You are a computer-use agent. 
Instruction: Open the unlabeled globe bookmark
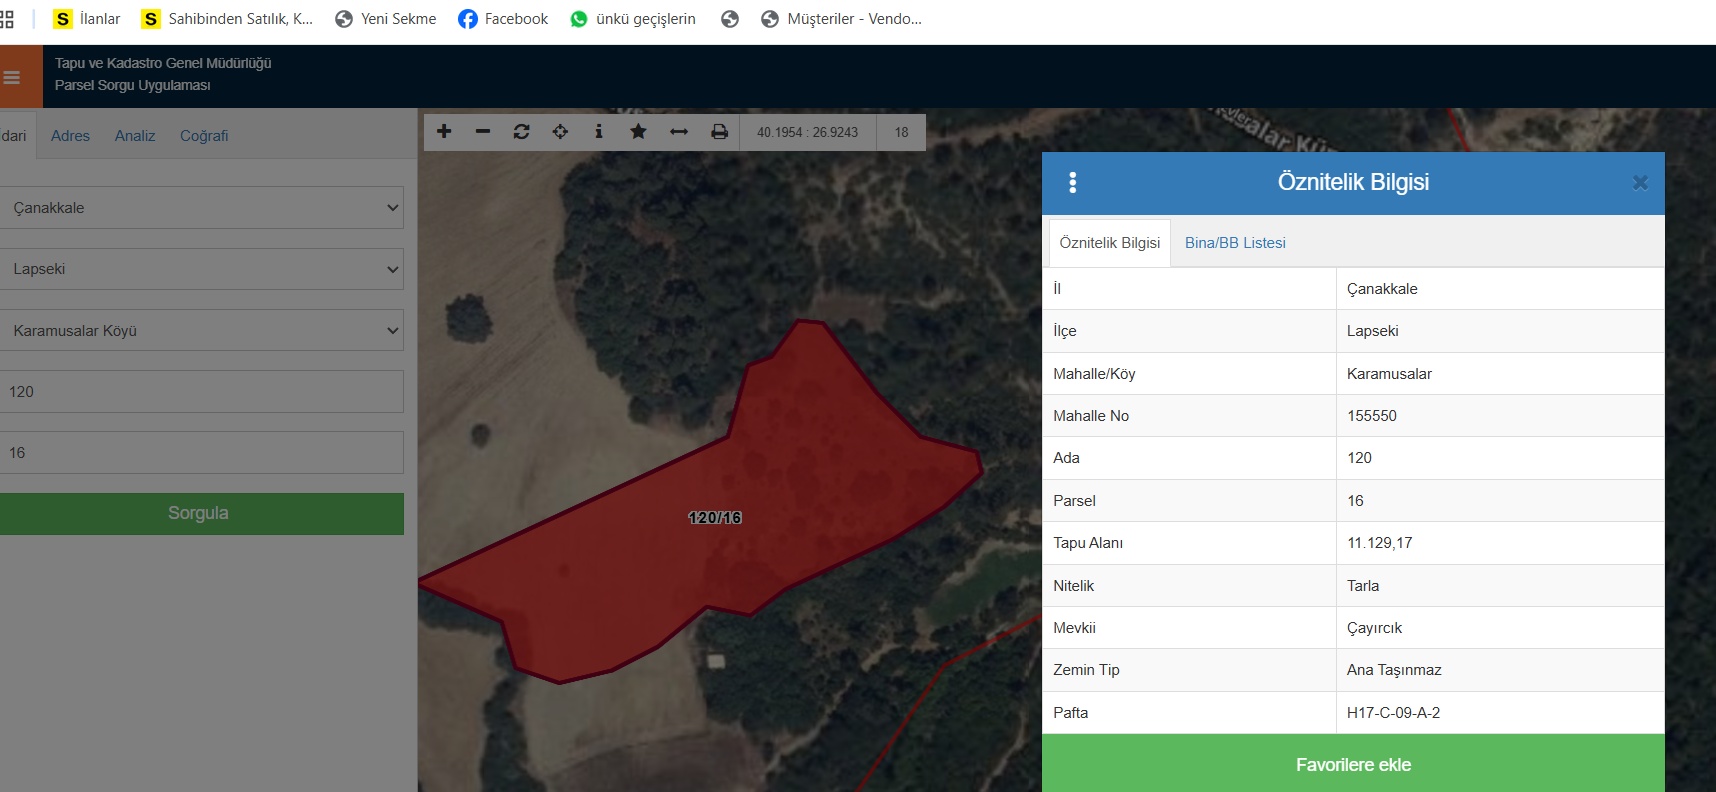pos(730,19)
